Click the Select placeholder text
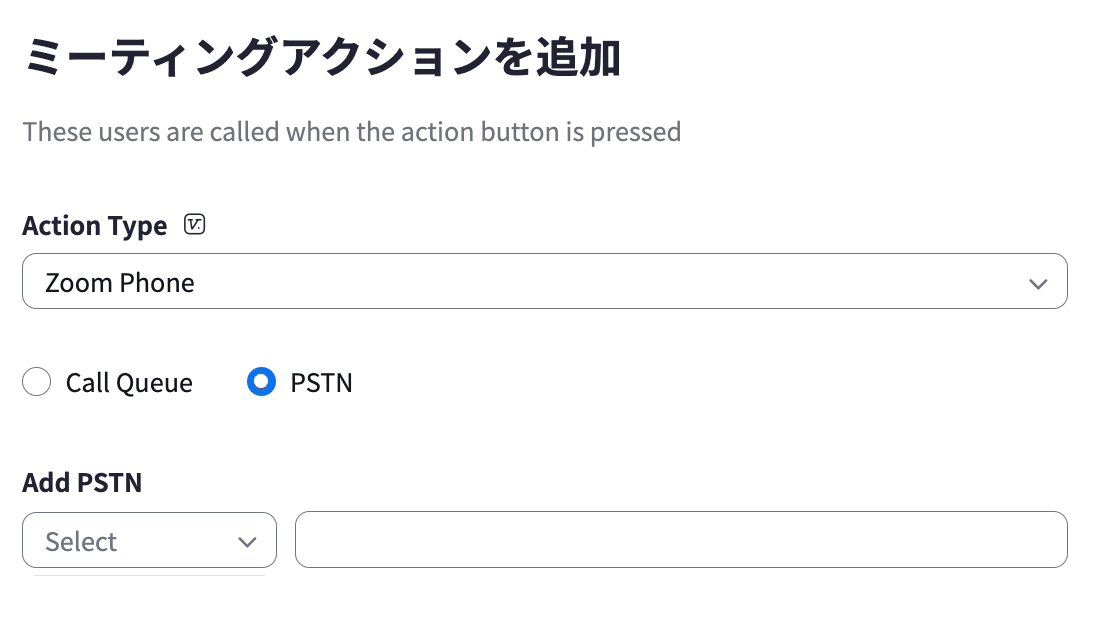This screenshot has width=1106, height=622. coord(81,542)
